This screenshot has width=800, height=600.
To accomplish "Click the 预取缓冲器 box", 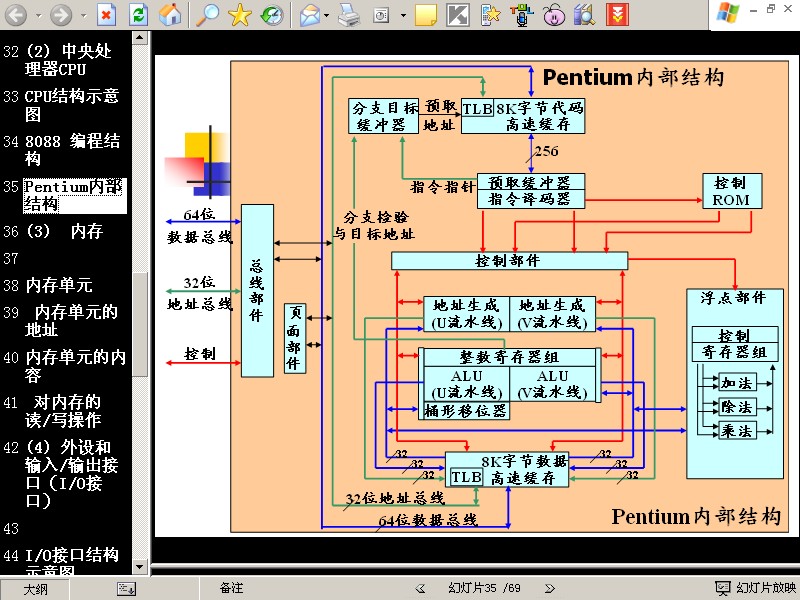I will 531,182.
